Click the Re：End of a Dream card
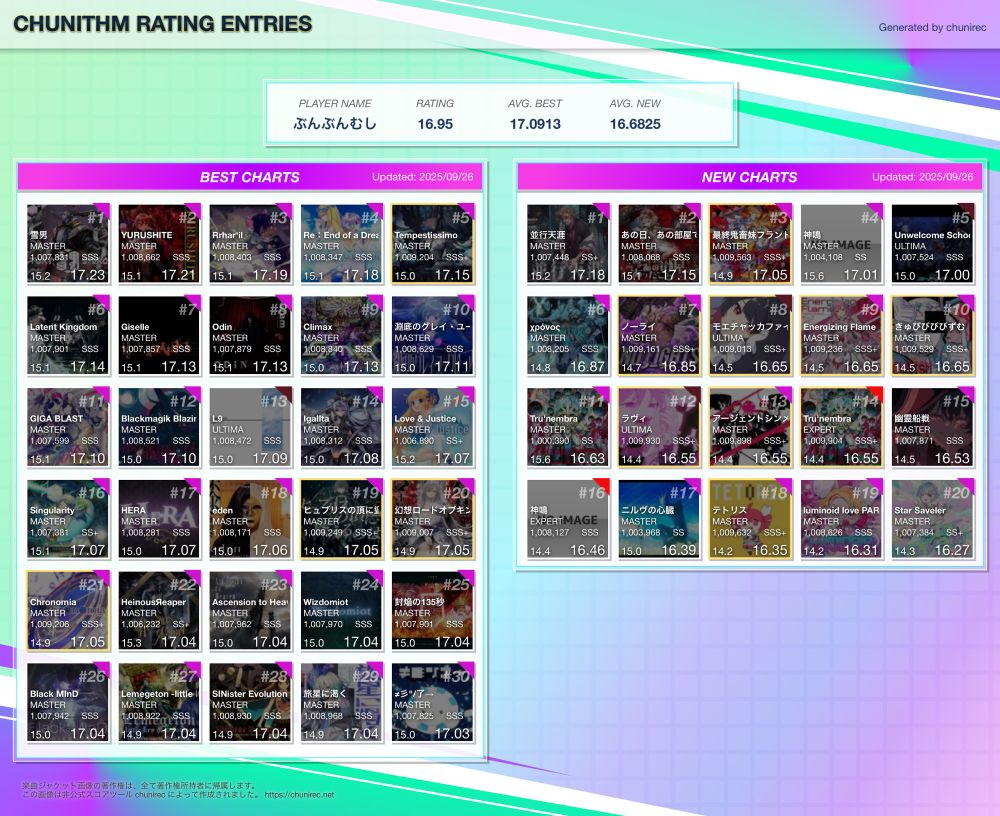Screen dimensions: 1000x816 [x=342, y=244]
